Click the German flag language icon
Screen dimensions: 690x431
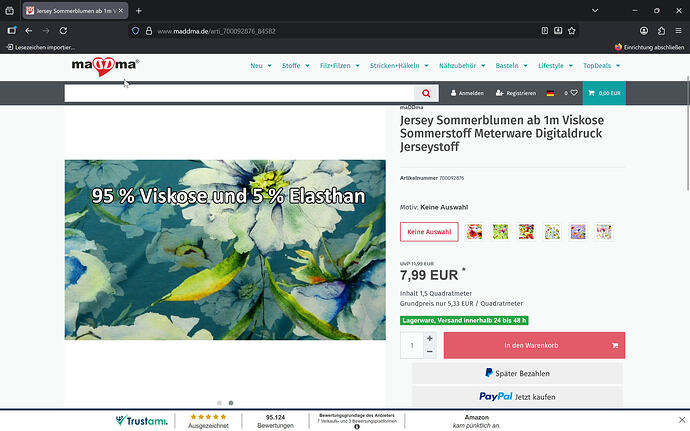tap(550, 93)
